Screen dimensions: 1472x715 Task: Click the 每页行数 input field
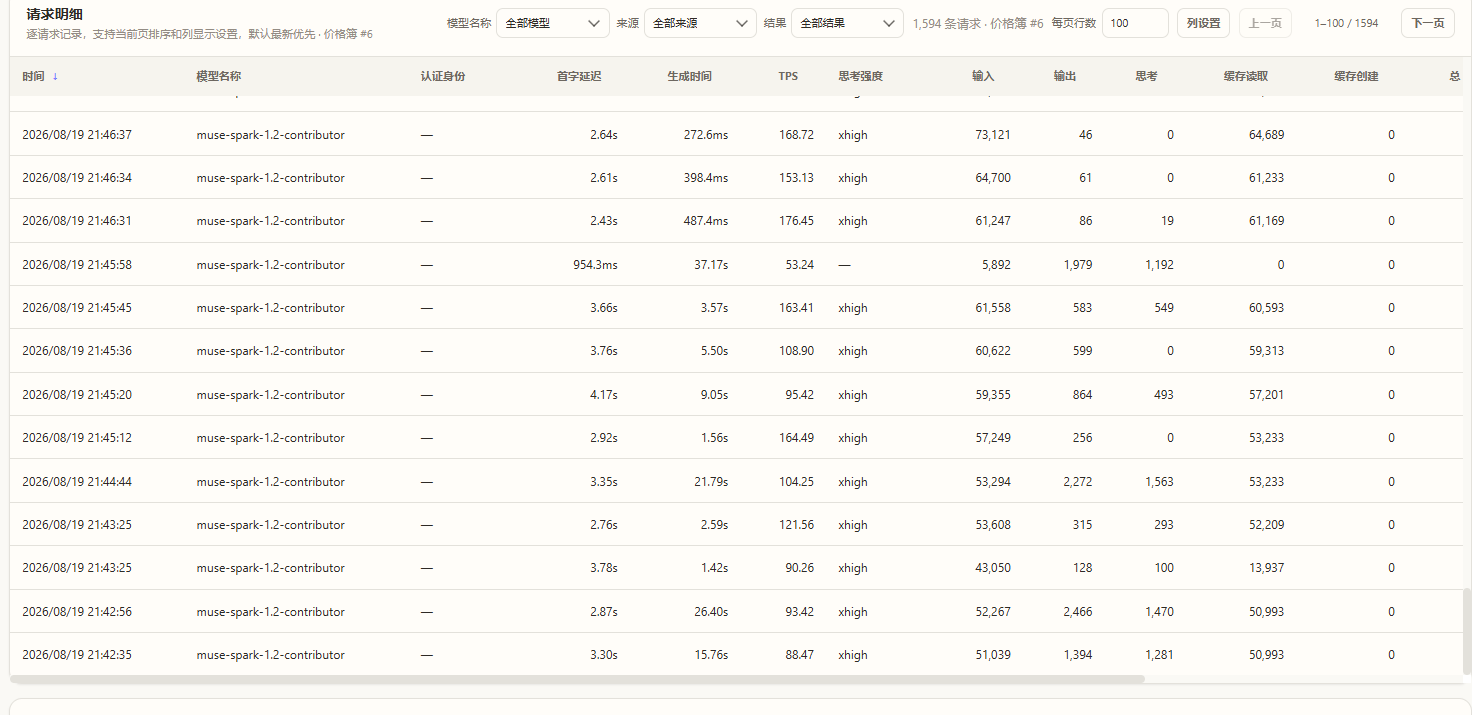1135,23
